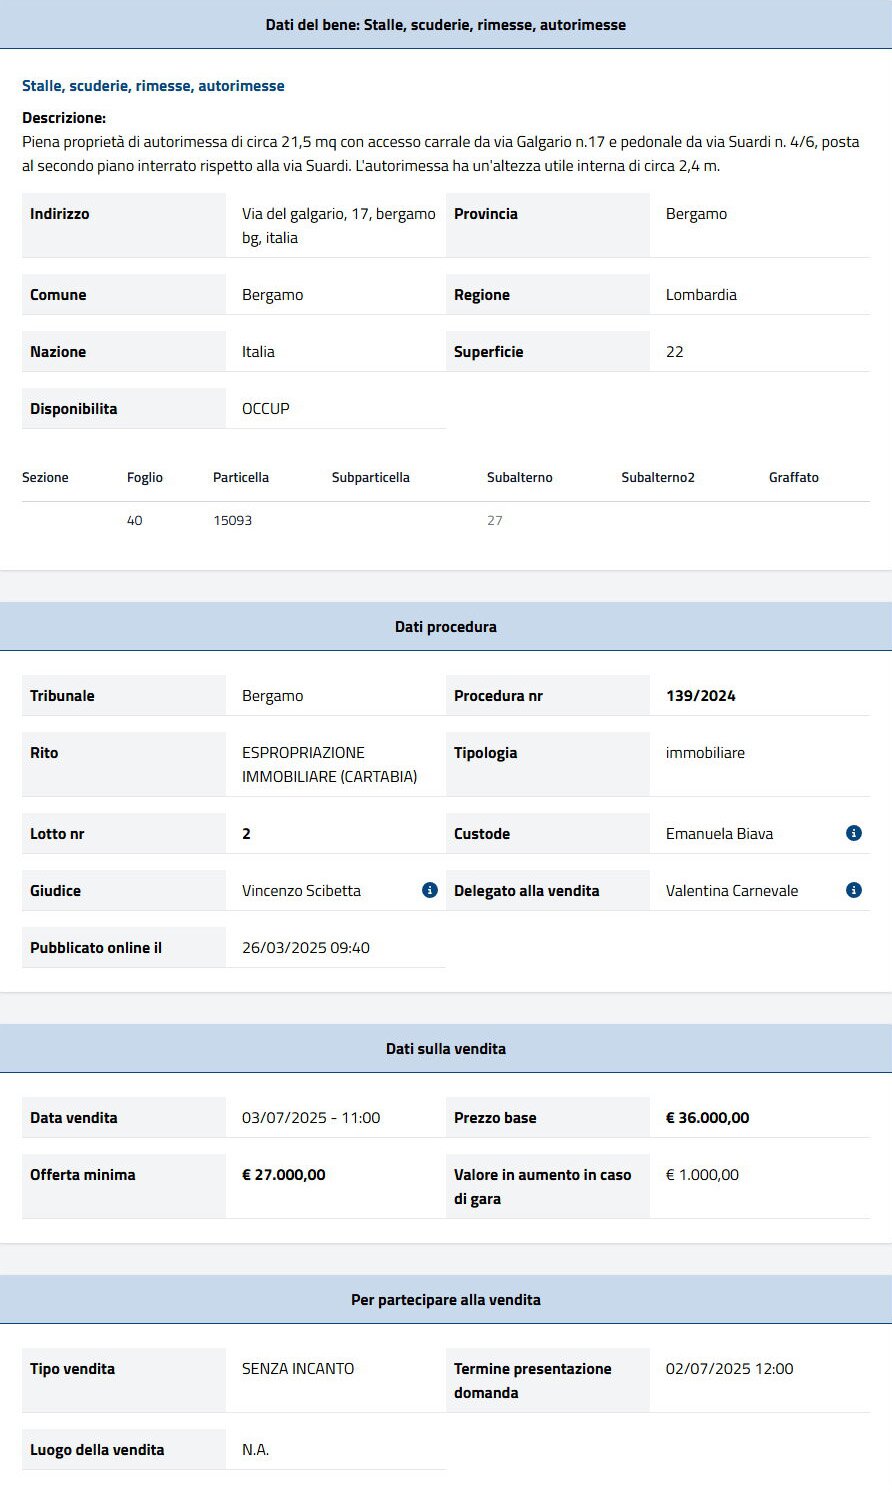
Task: Click the Comune value 'Bergamo'
Action: coord(272,295)
